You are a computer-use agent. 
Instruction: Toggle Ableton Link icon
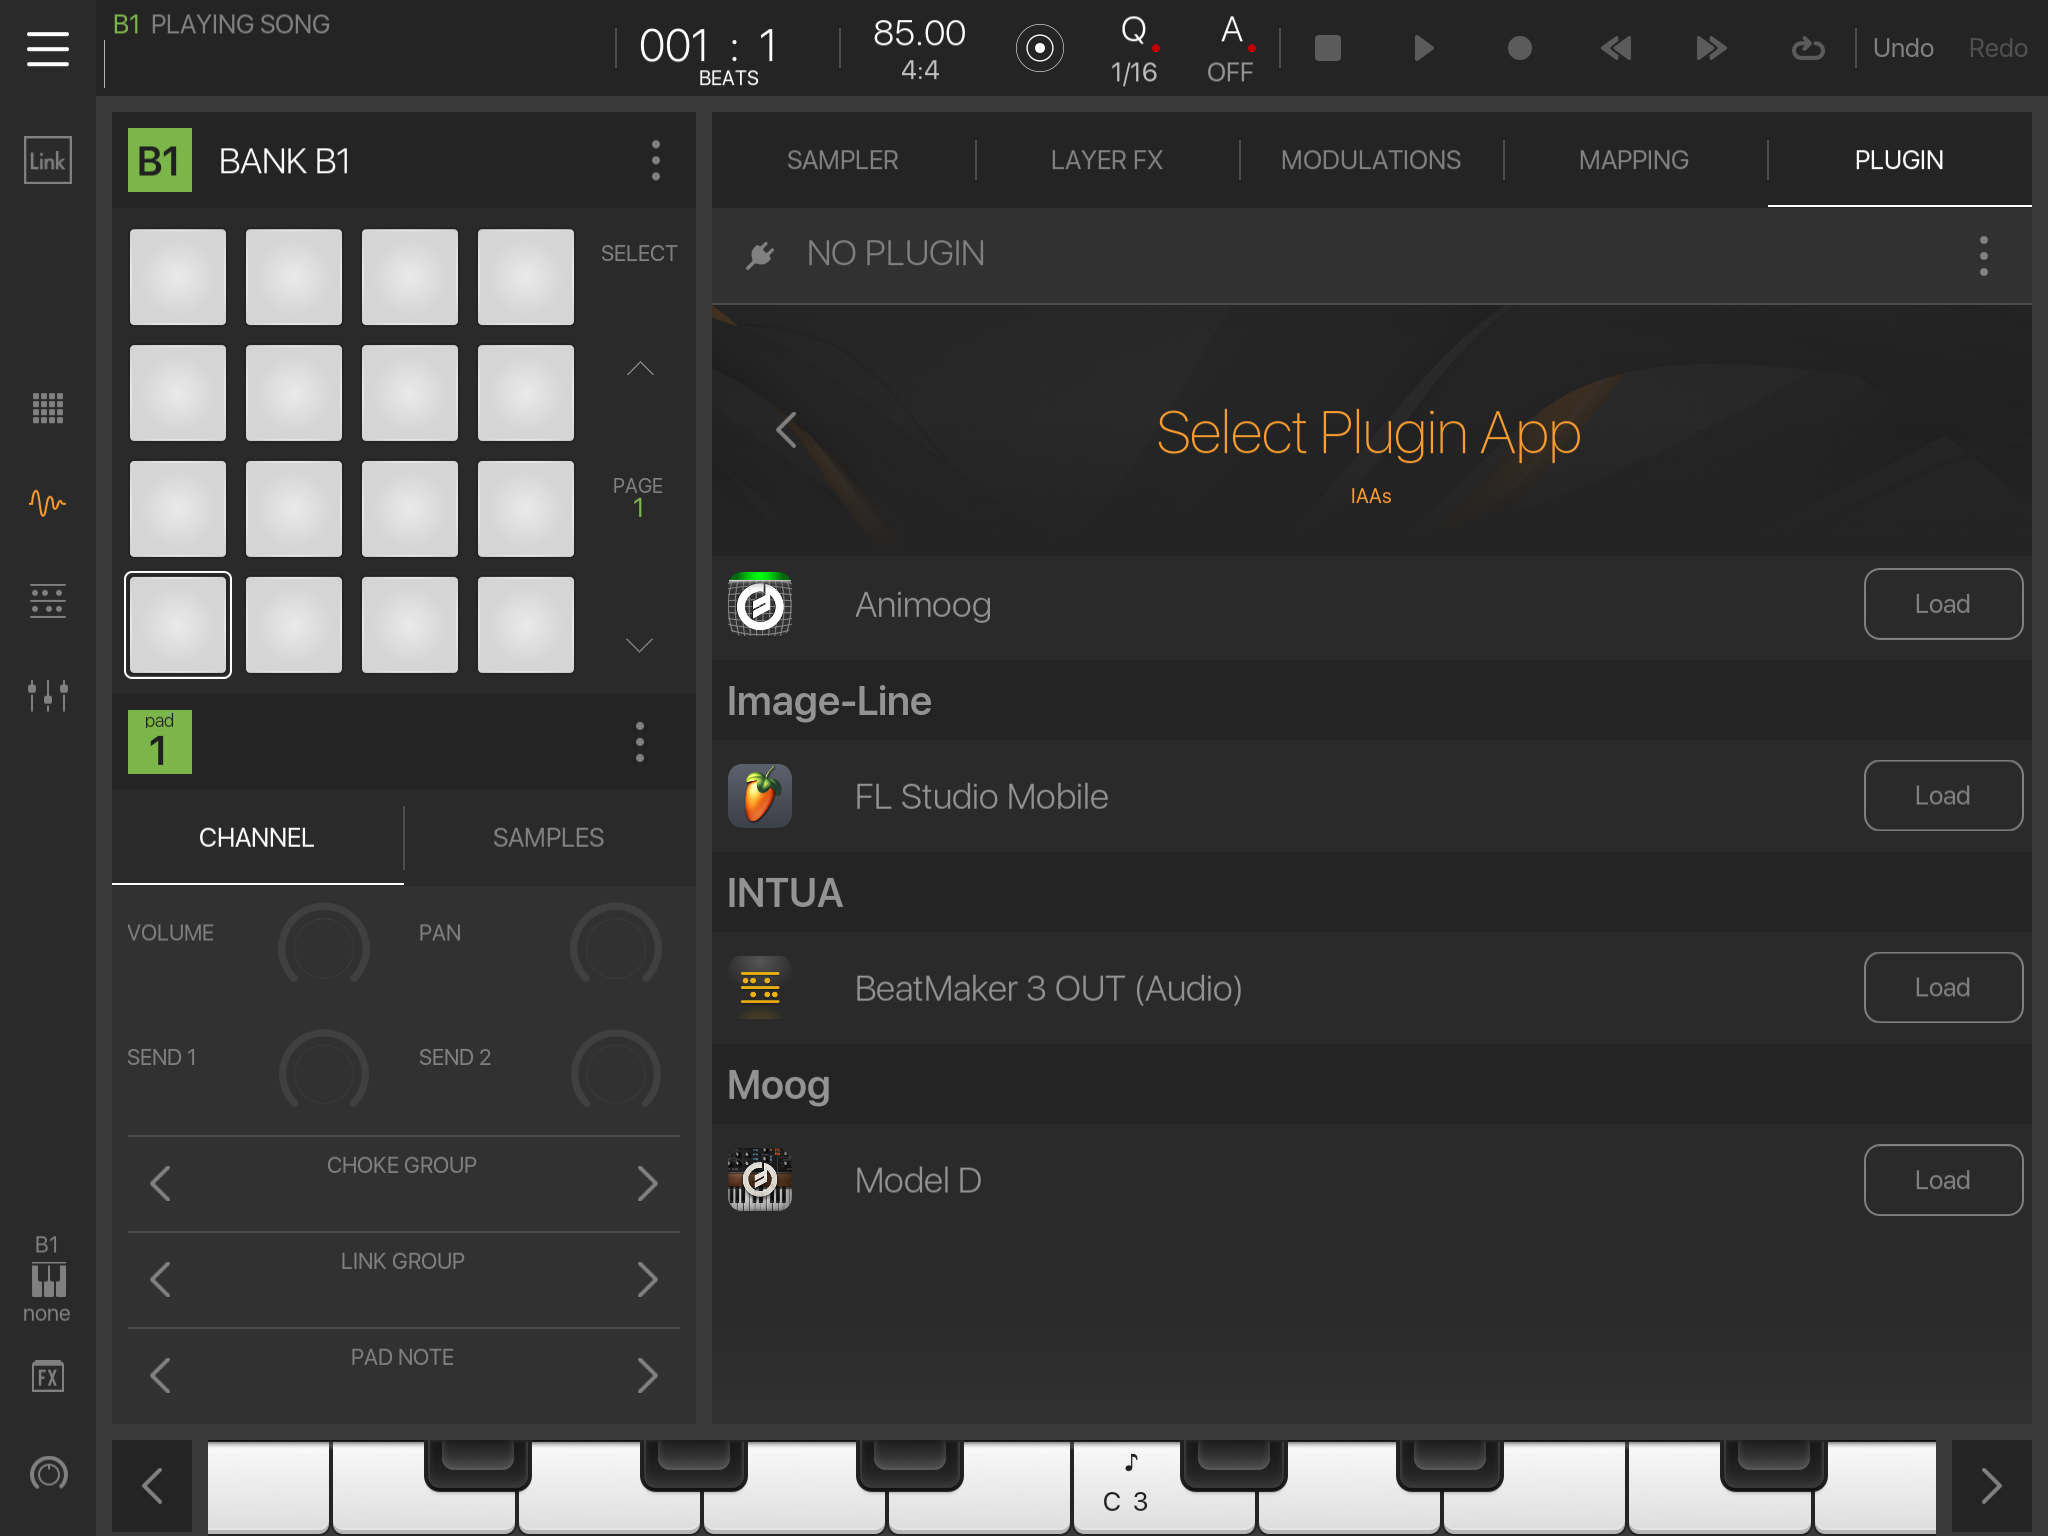48,160
